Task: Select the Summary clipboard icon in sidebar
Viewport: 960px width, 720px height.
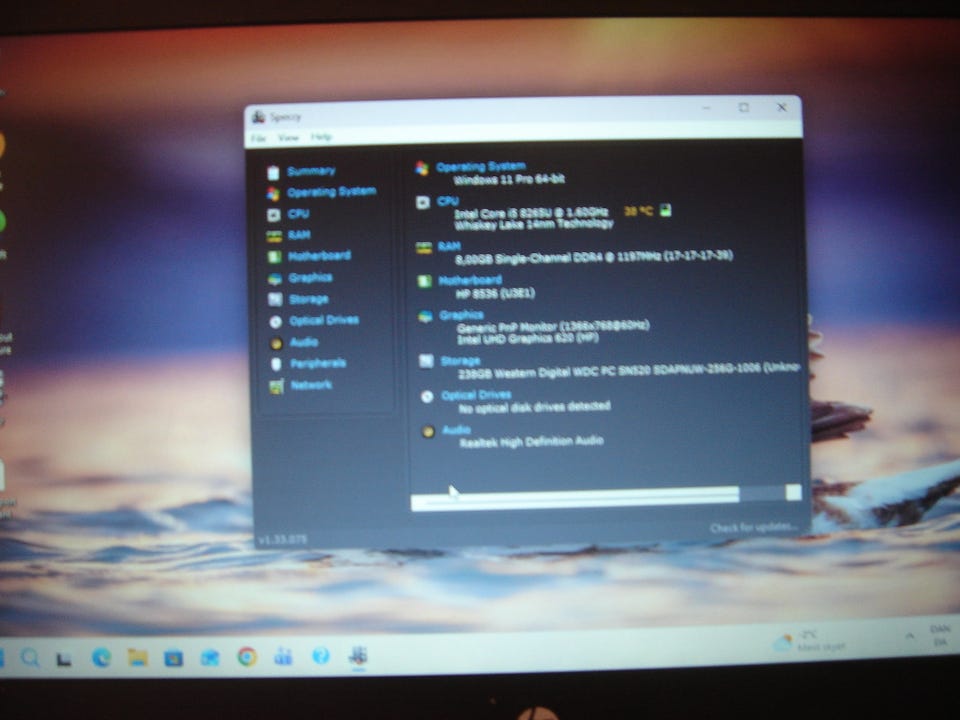Action: point(273,173)
